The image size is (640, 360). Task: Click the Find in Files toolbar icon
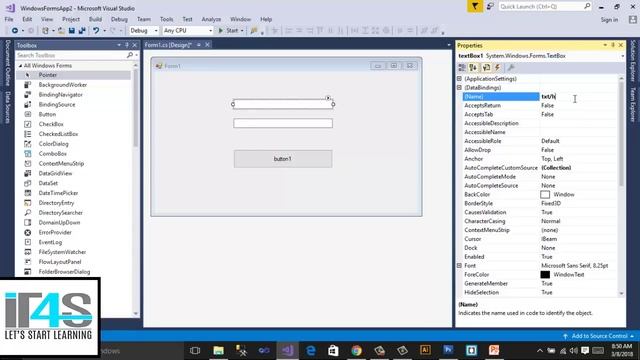[254, 31]
